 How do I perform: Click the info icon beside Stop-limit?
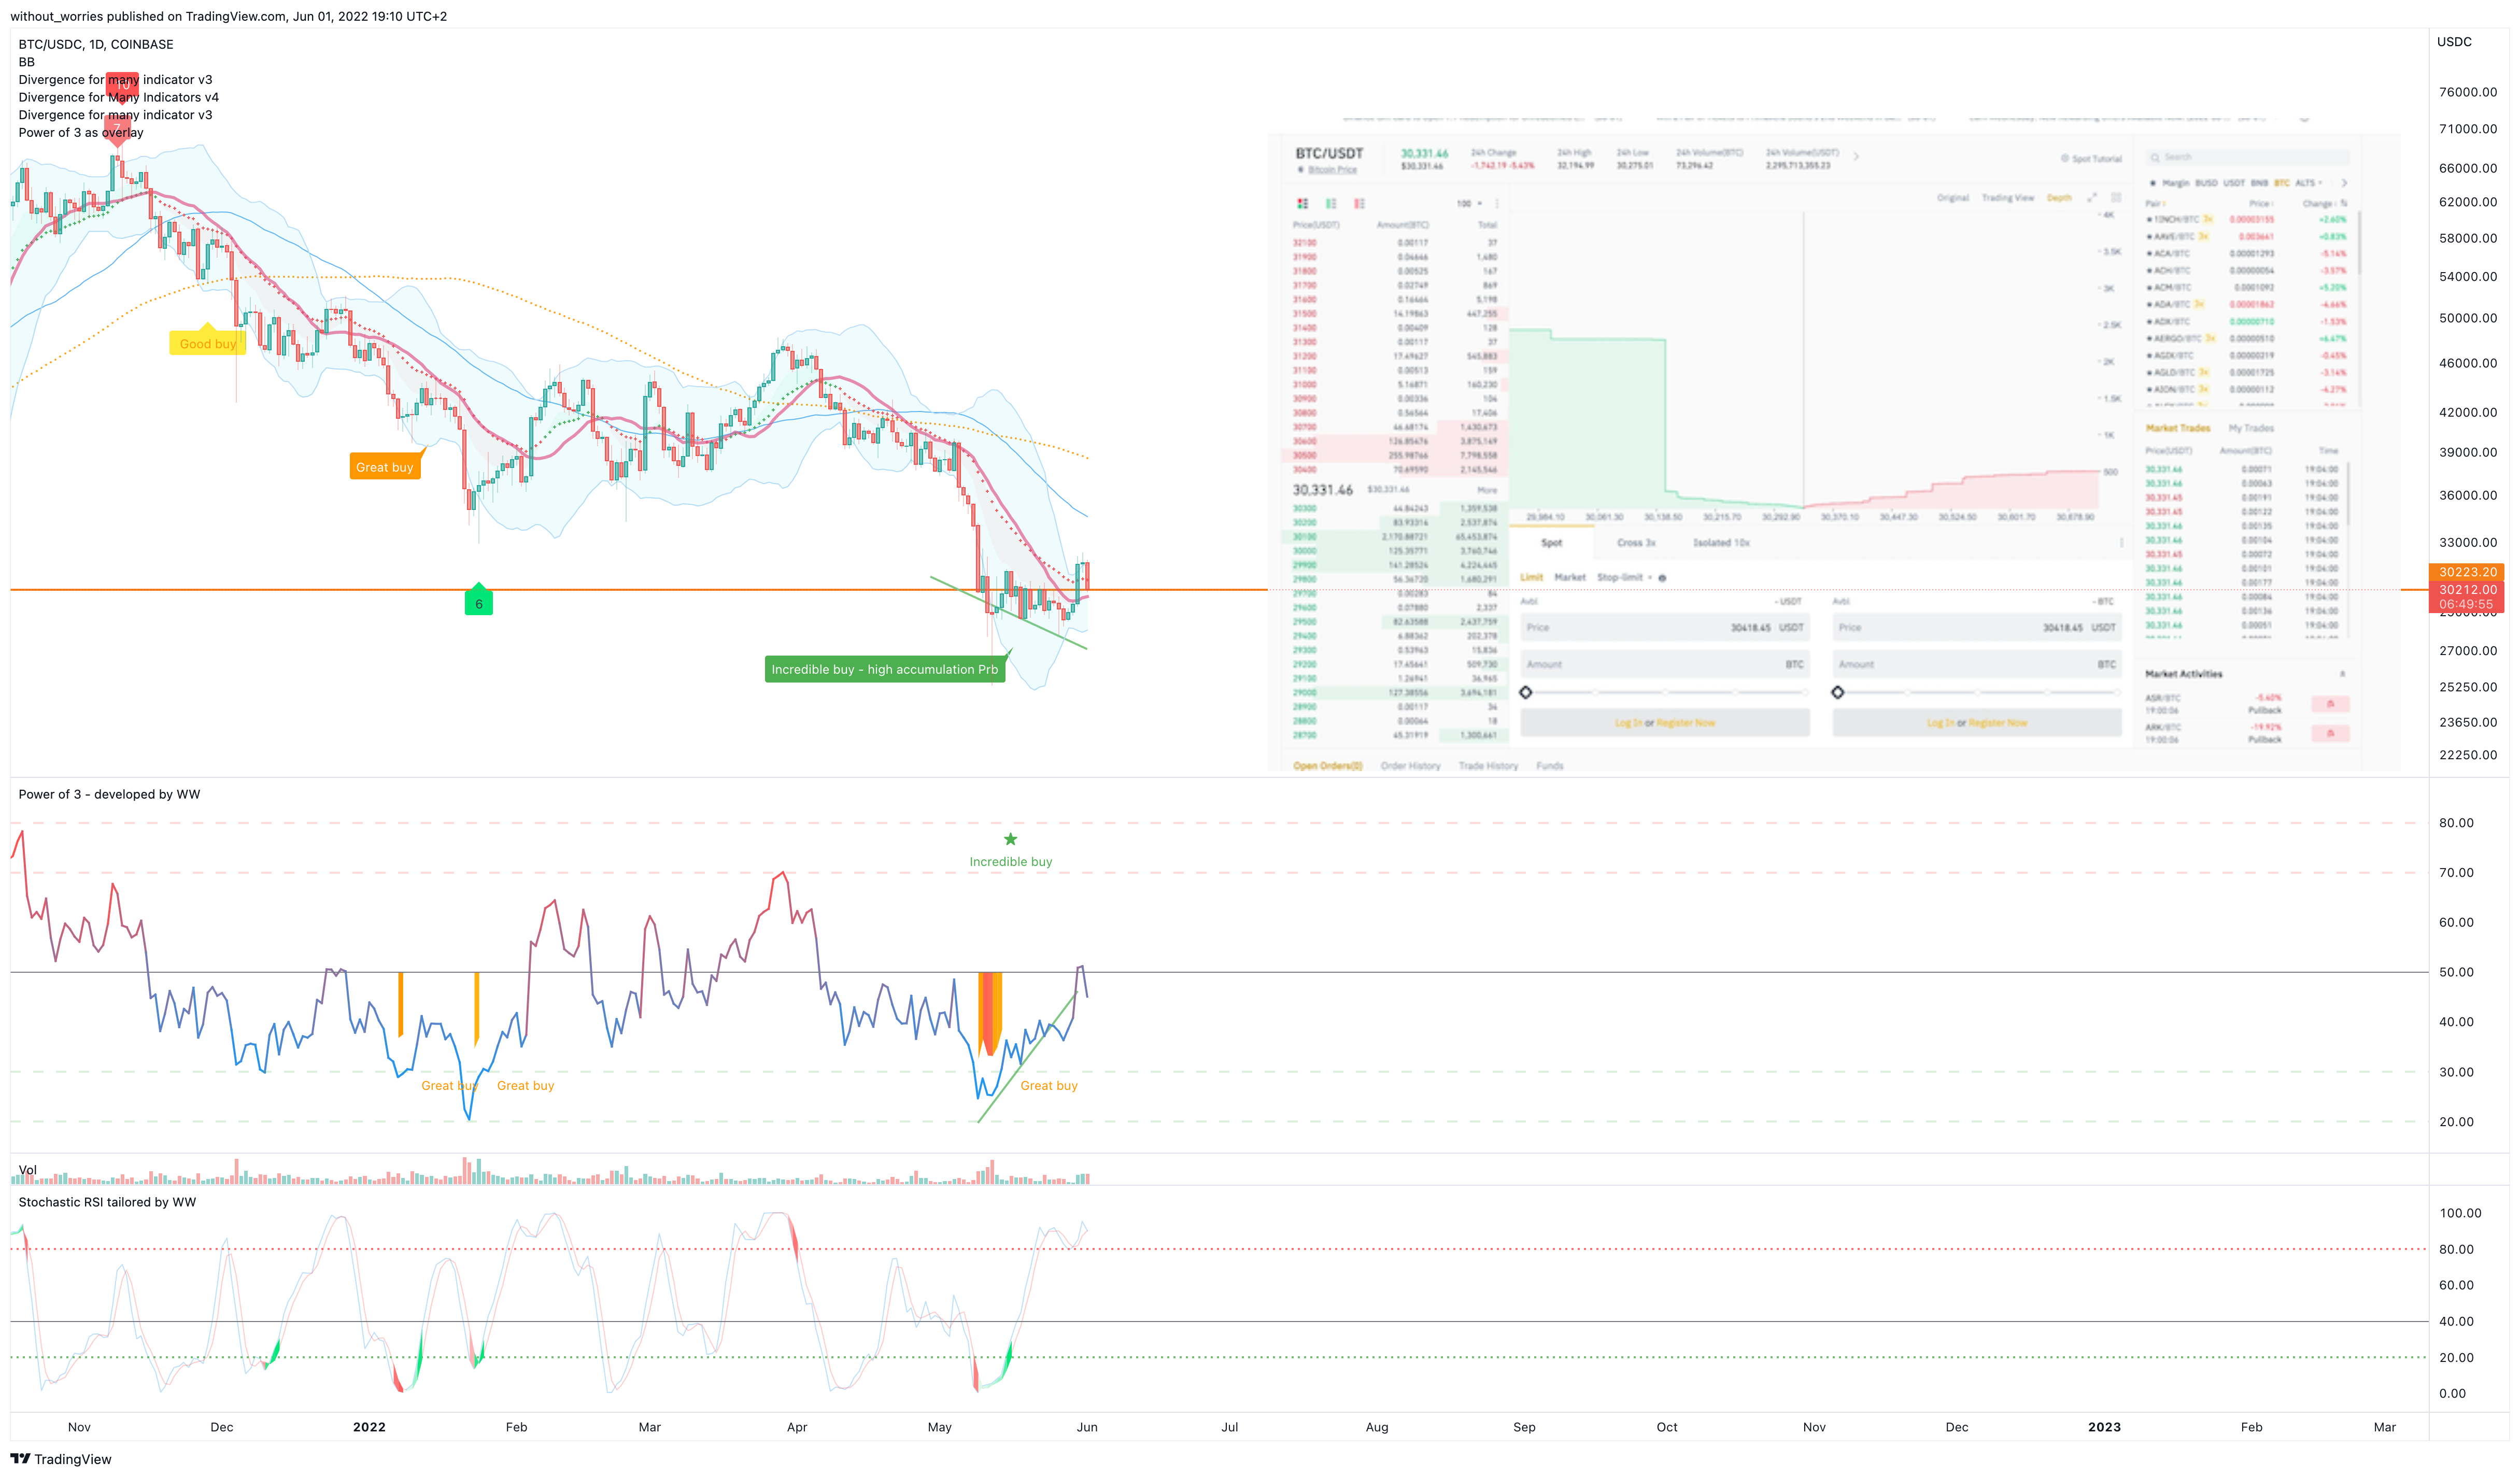pos(1662,578)
